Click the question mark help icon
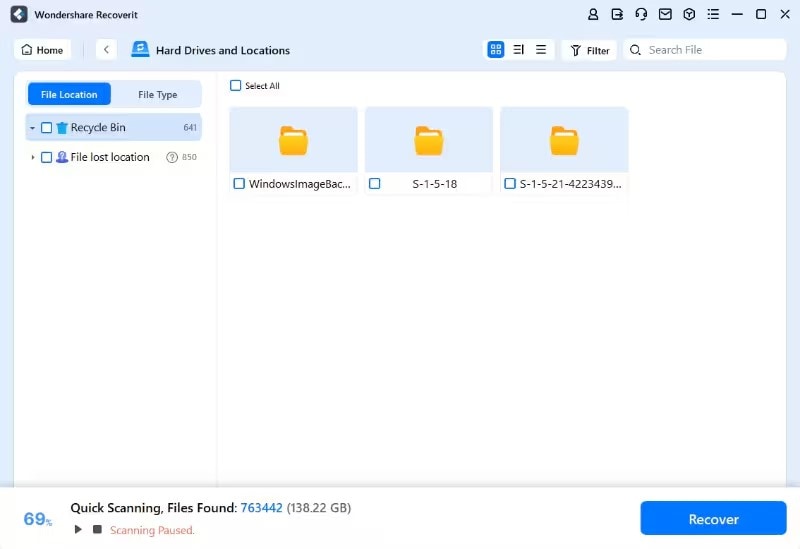This screenshot has height=549, width=800. tap(172, 157)
